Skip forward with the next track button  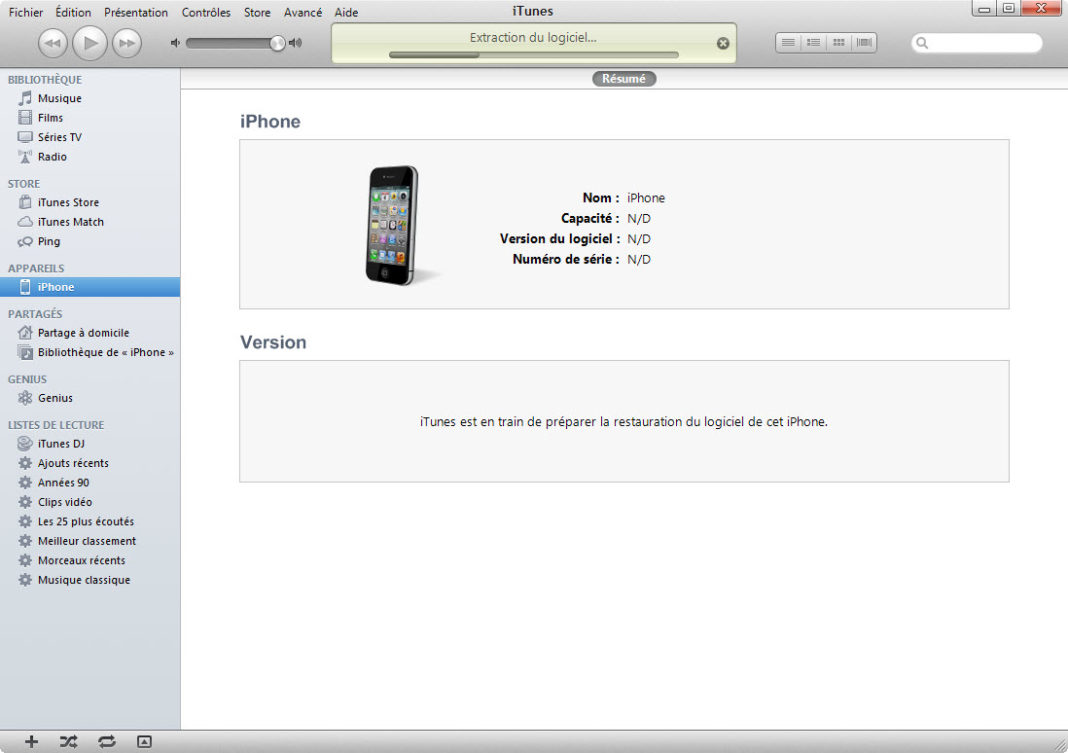pos(127,43)
